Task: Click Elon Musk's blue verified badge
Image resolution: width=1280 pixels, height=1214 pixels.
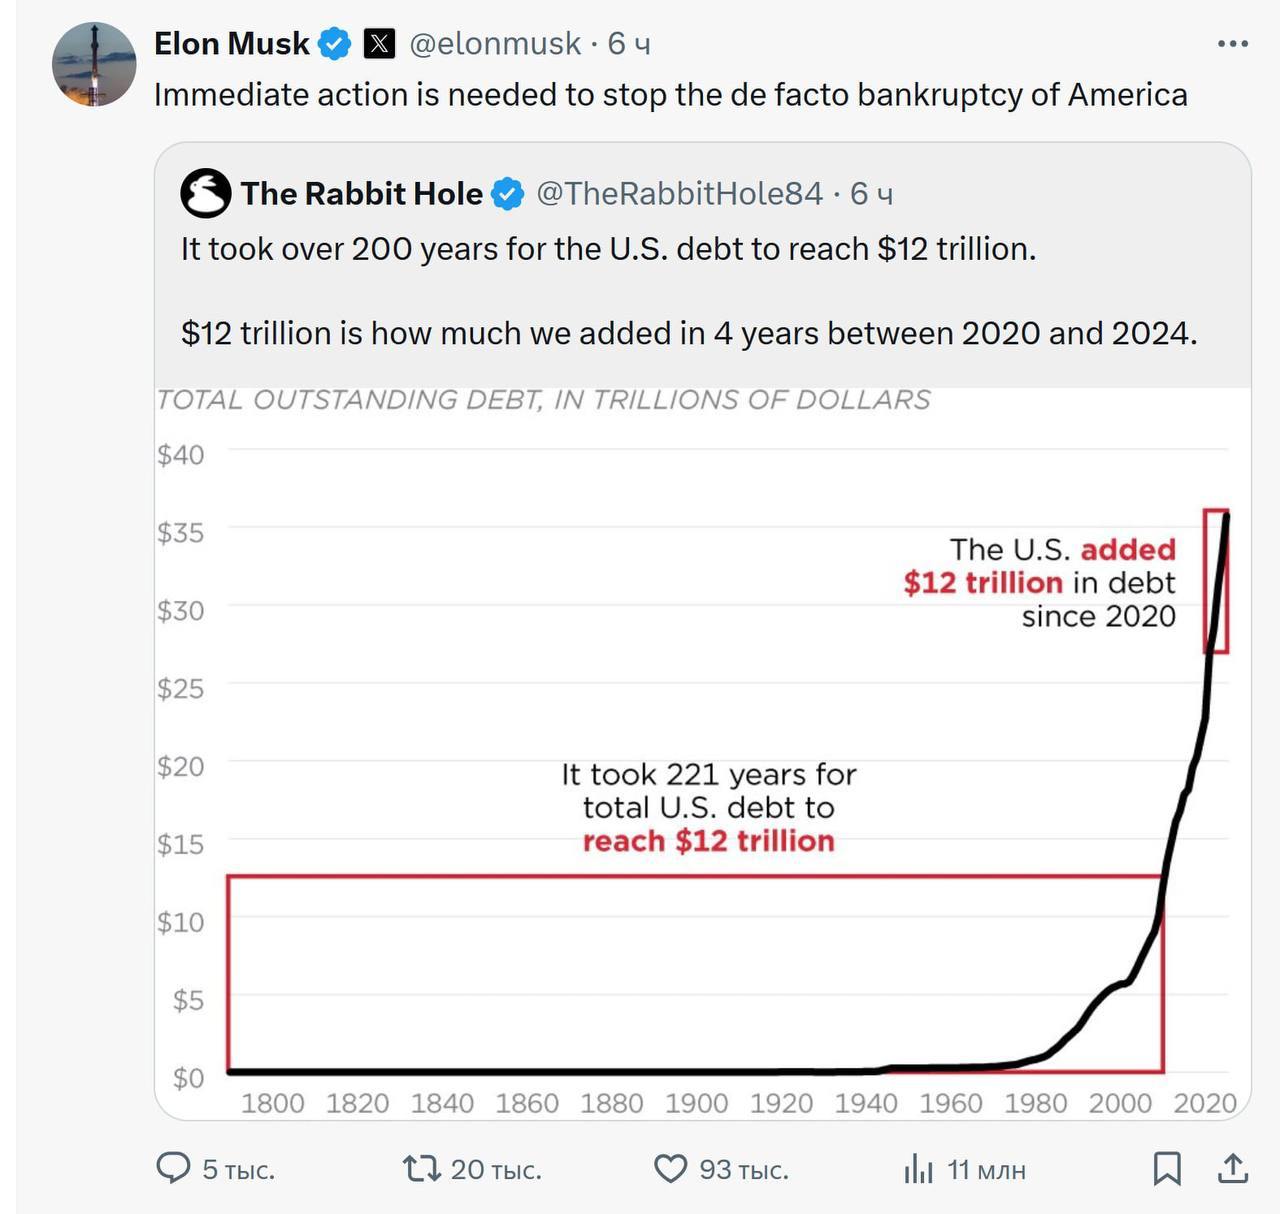Action: [335, 44]
